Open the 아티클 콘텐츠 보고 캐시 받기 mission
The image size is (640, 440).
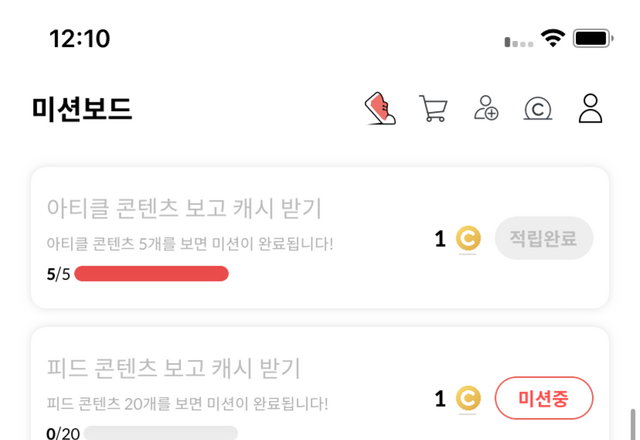tap(184, 208)
